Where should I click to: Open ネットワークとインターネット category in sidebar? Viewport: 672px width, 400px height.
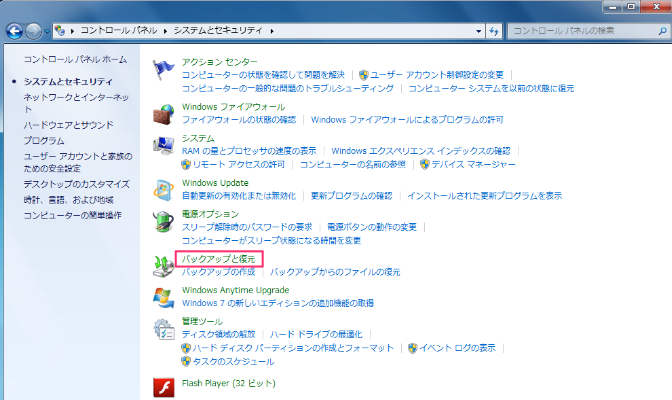76,103
